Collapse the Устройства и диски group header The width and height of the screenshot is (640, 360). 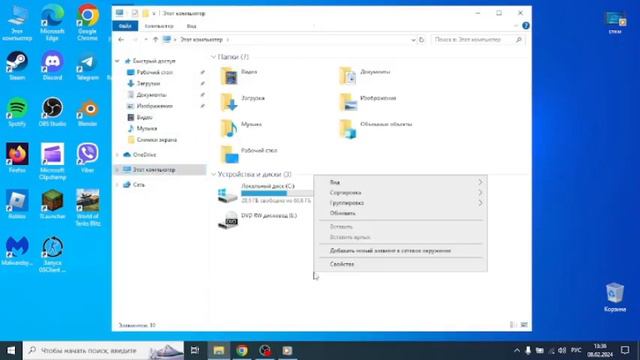213,174
